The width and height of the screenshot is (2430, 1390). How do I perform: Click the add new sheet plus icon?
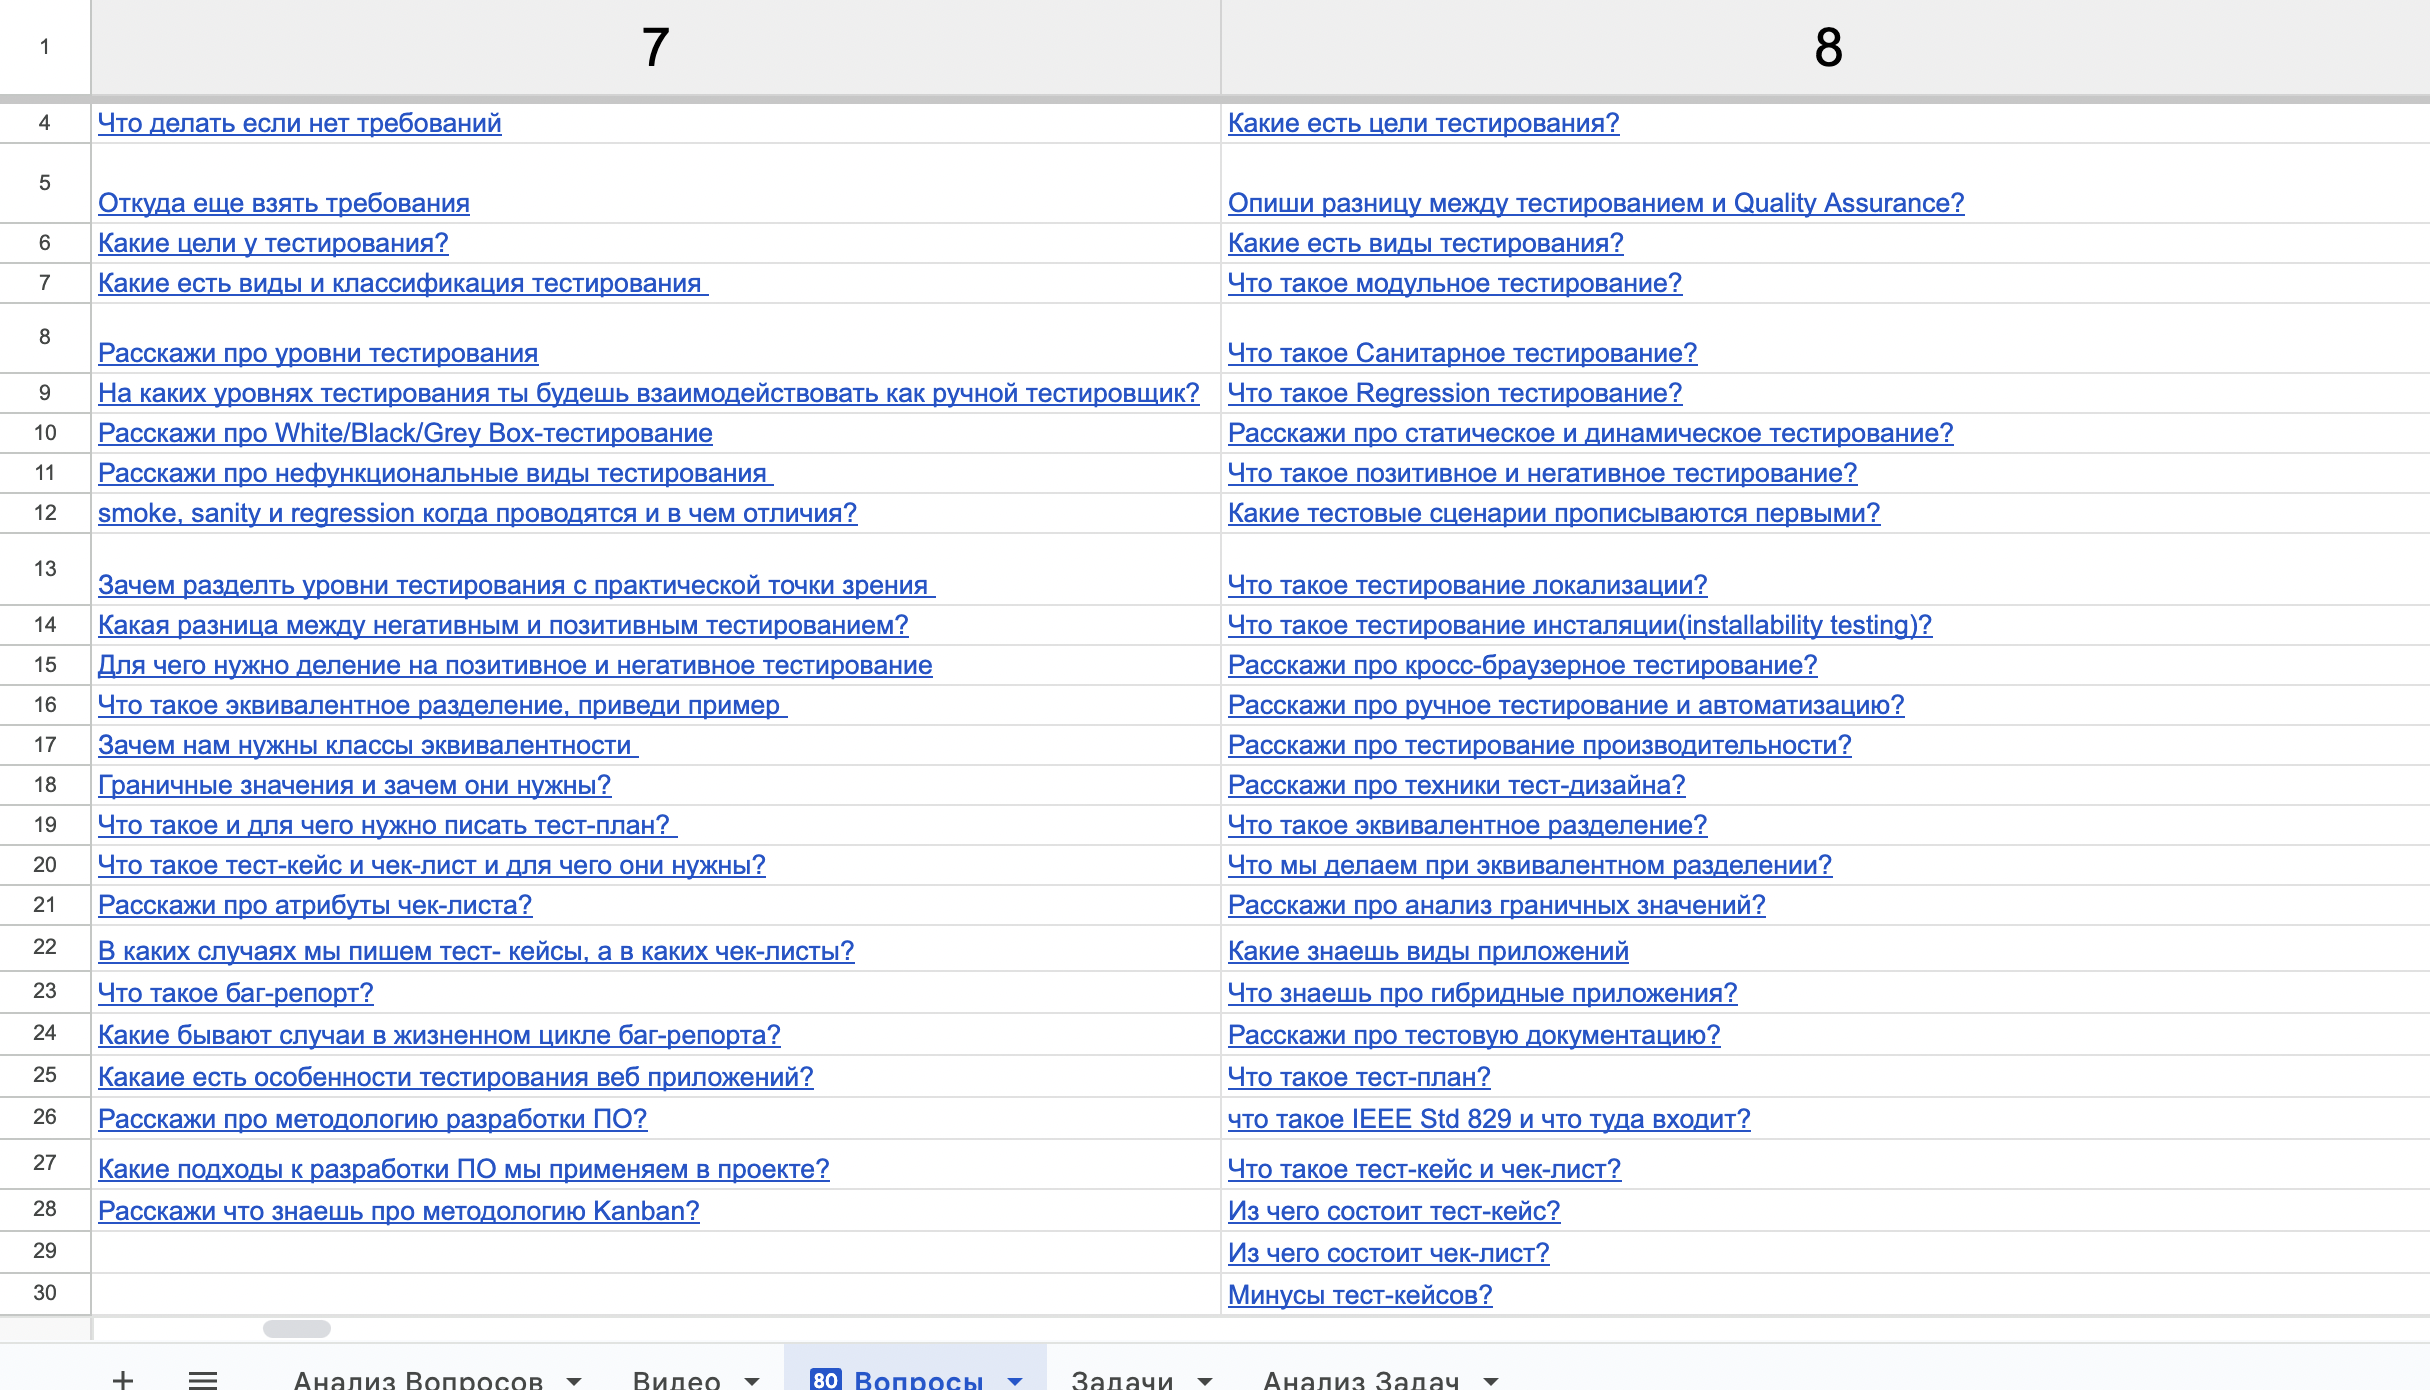click(x=123, y=1379)
